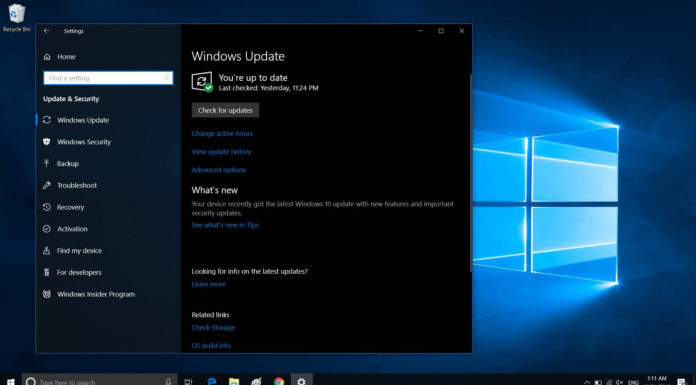
Task: Open the network tray icon
Action: [609, 382]
